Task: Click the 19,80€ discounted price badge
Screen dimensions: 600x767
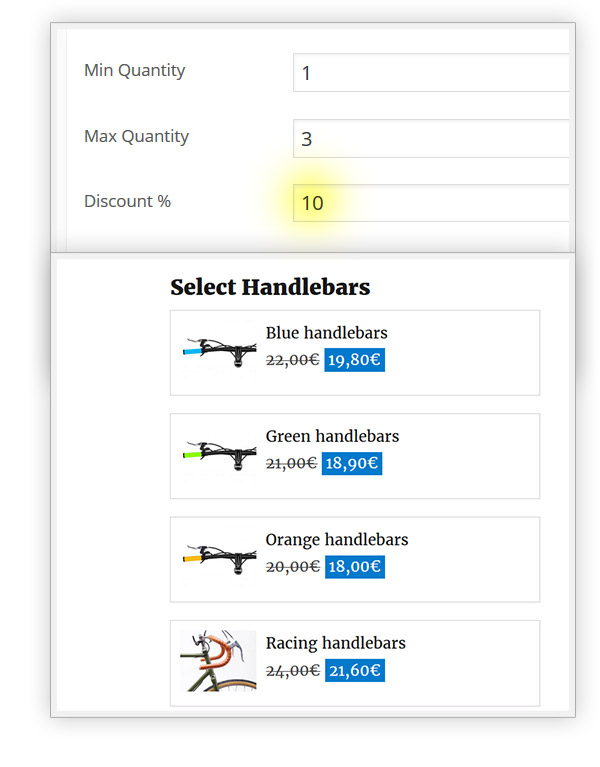Action: 354,360
